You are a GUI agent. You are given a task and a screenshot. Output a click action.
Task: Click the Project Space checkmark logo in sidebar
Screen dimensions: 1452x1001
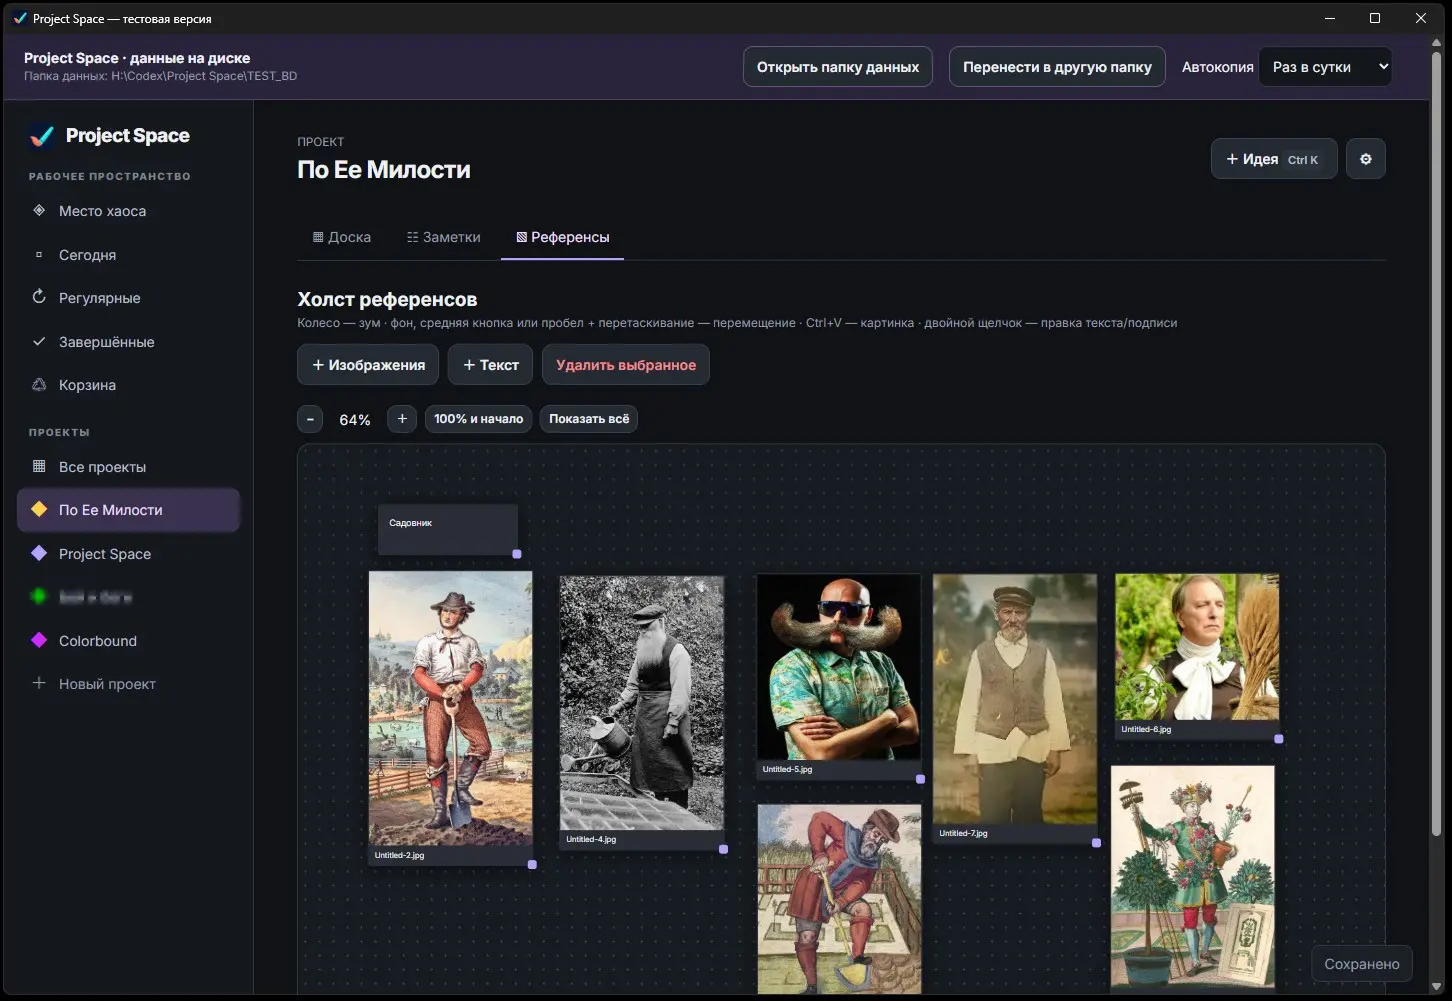(x=42, y=136)
